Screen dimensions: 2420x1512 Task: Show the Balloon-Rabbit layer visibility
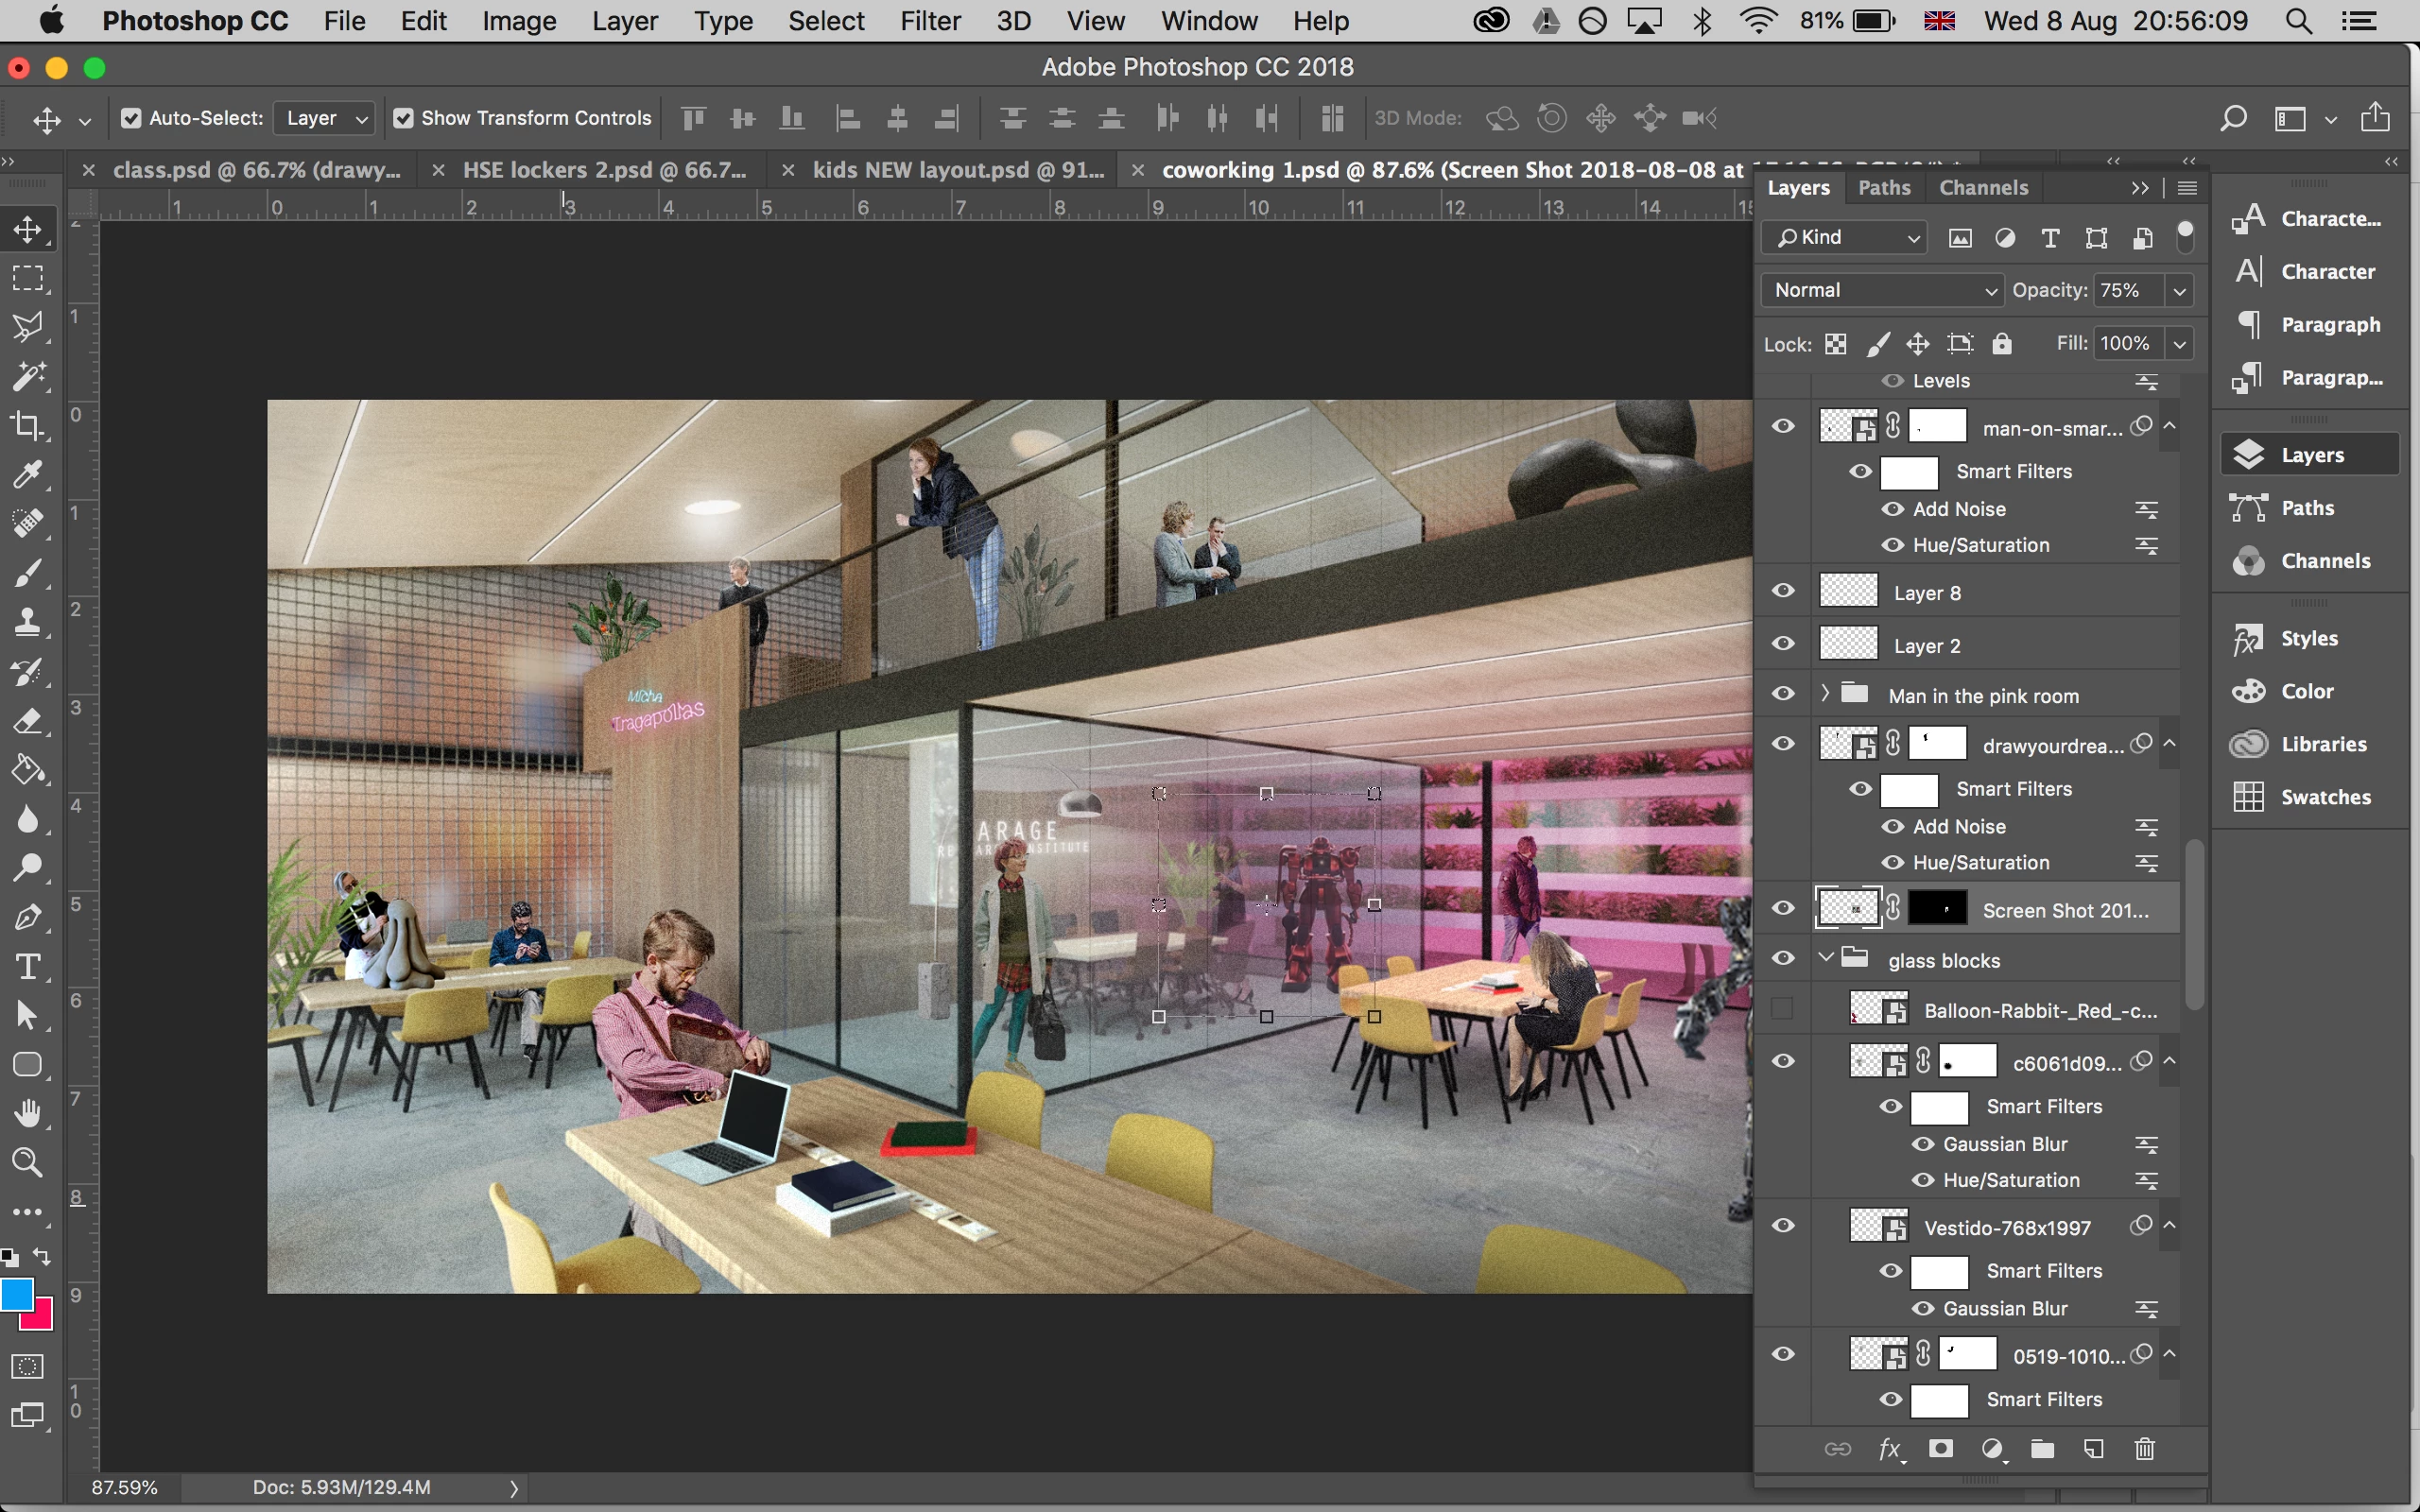1783,1009
